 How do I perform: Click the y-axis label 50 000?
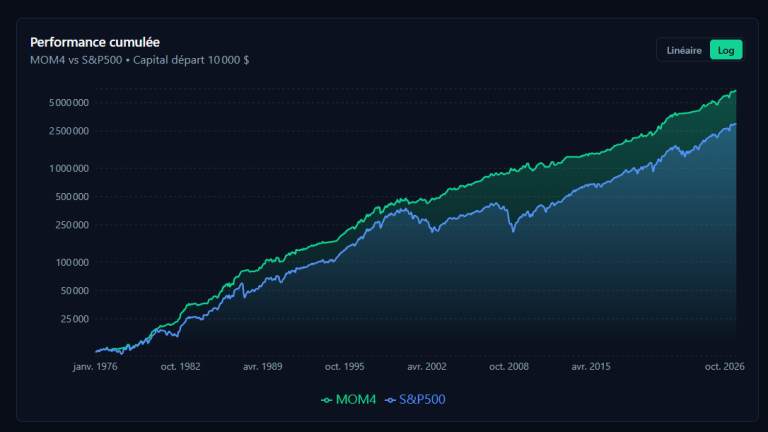click(x=75, y=290)
